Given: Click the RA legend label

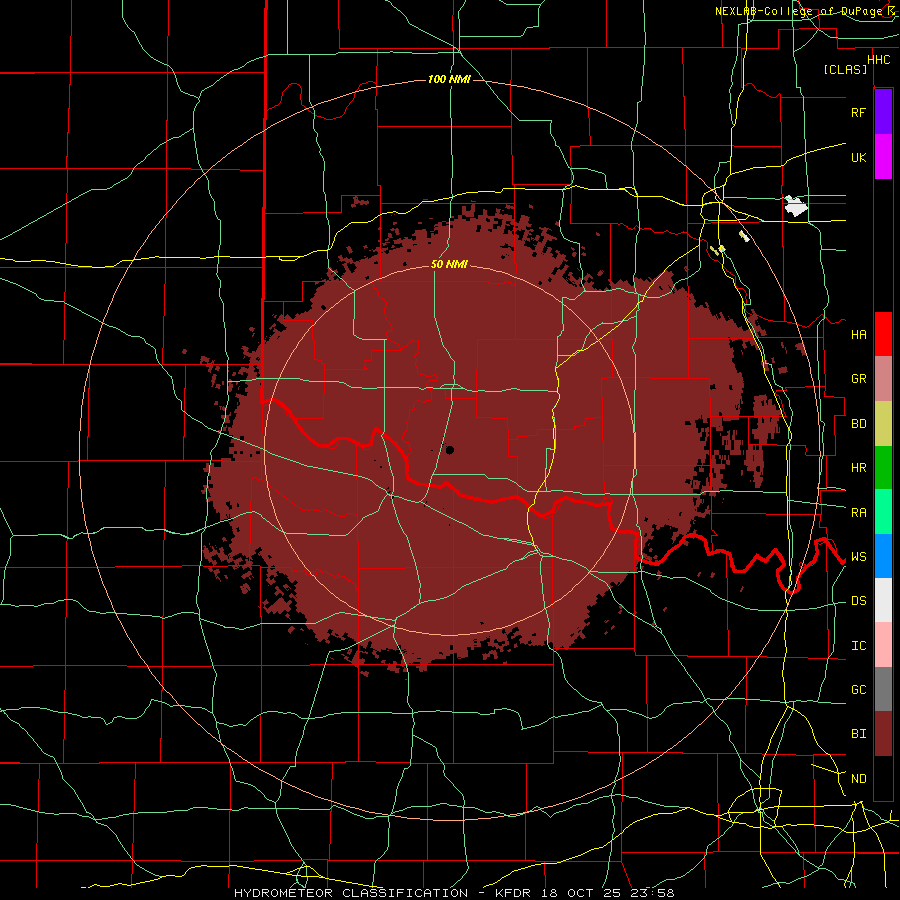Looking at the screenshot, I should click(x=858, y=513).
